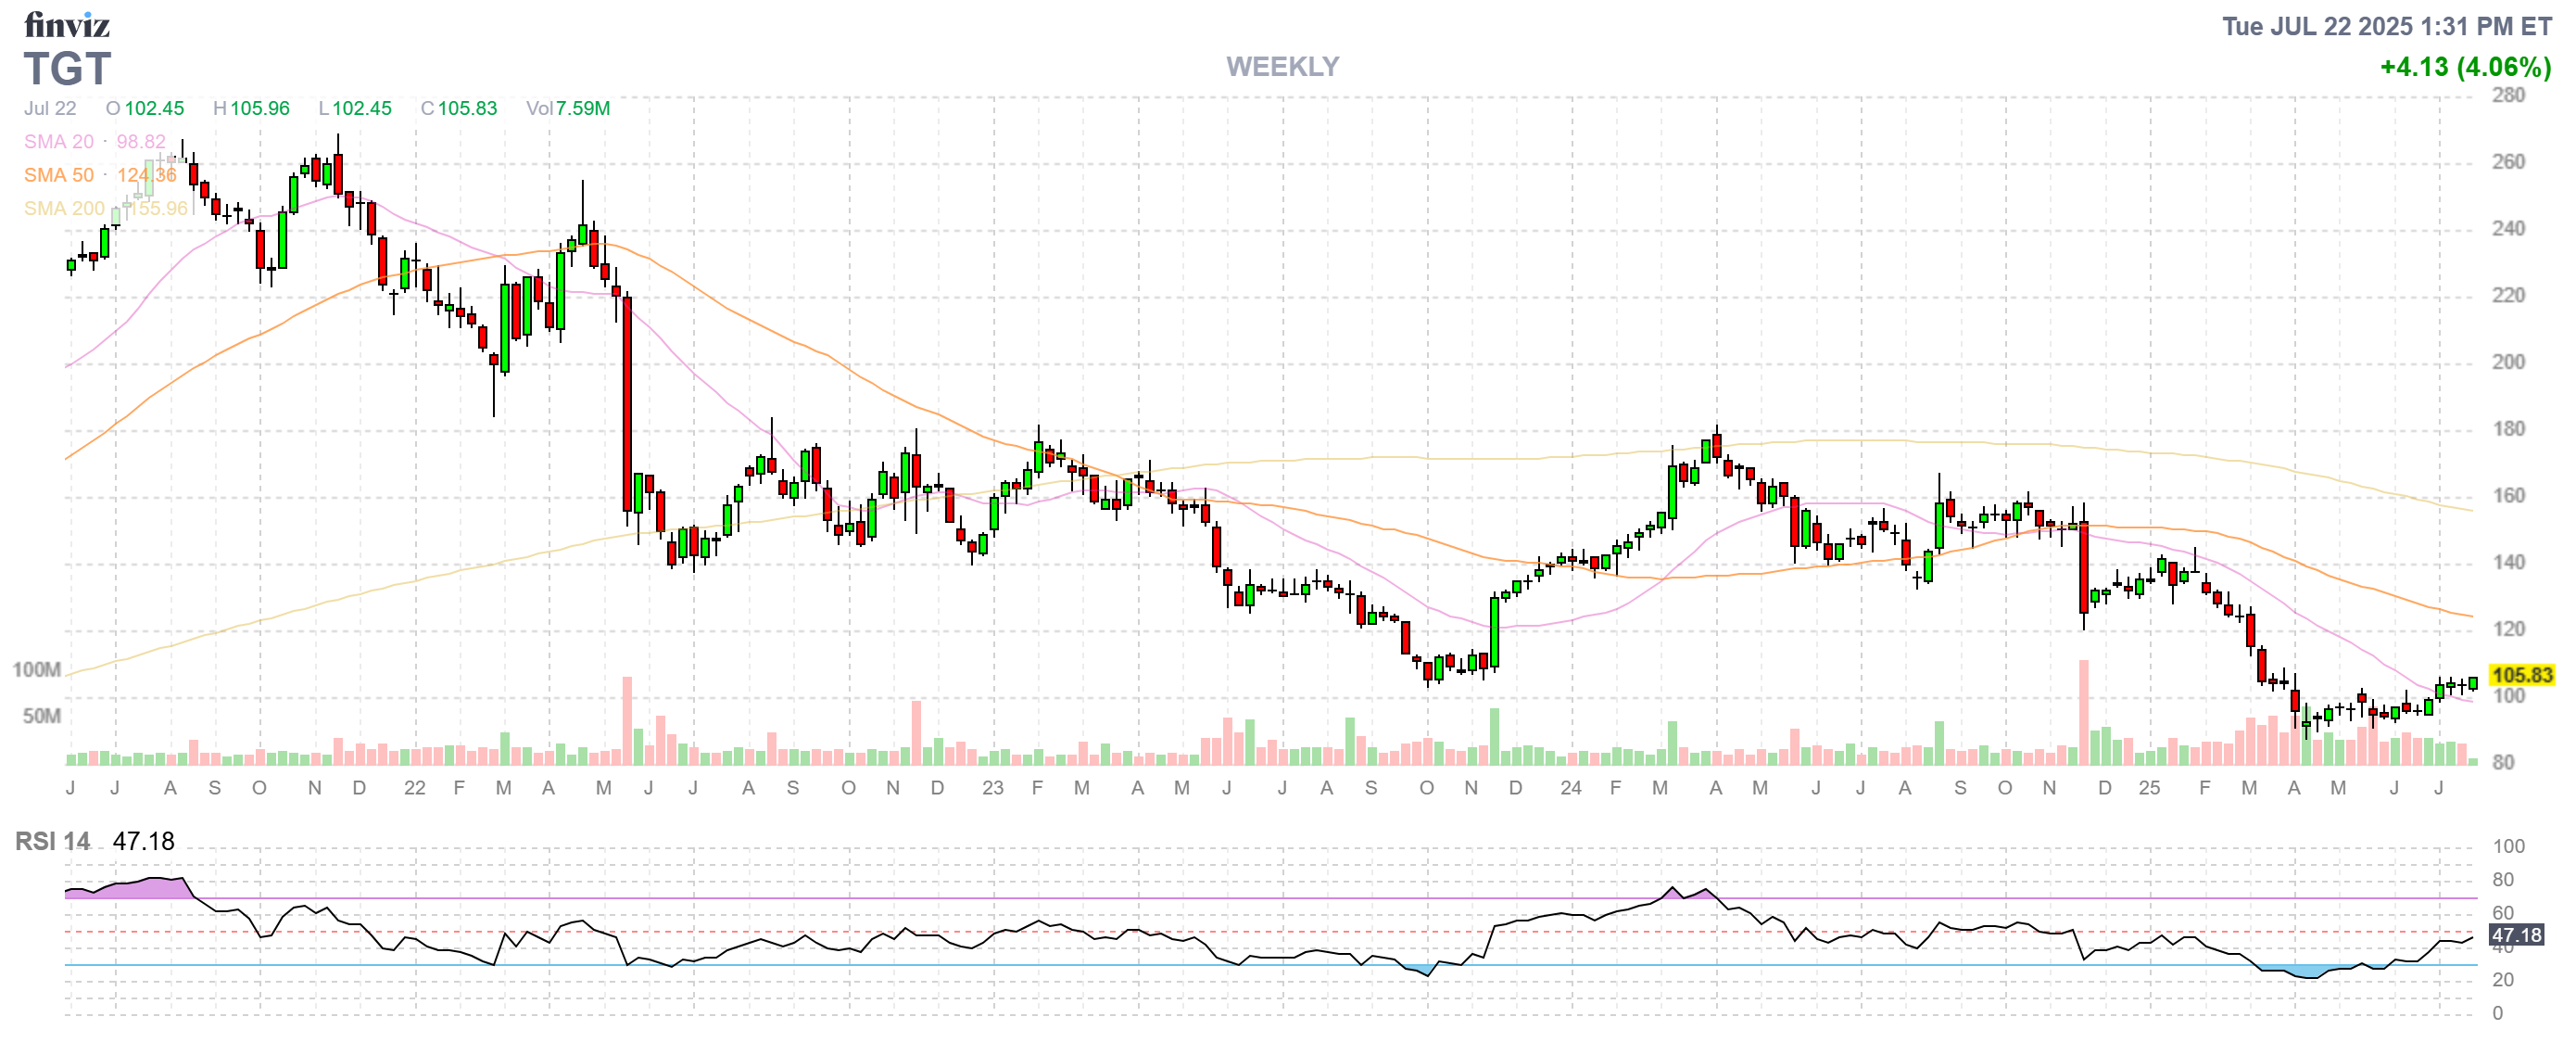Click the 100M volume axis label

(x=37, y=669)
